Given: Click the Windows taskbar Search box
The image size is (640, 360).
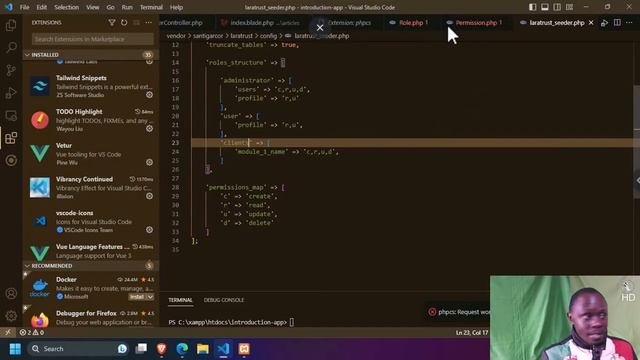Looking at the screenshot, I should pyautogui.click(x=78, y=349).
